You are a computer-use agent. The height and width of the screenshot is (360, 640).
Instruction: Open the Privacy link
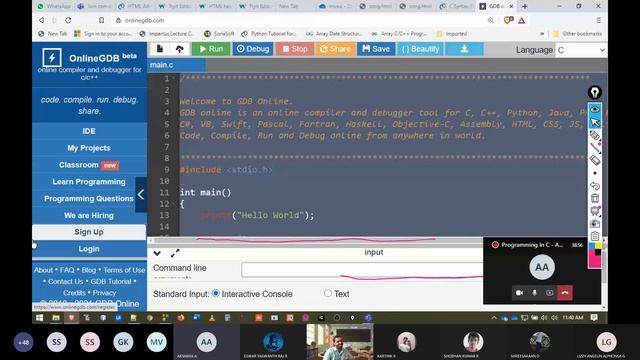point(104,293)
